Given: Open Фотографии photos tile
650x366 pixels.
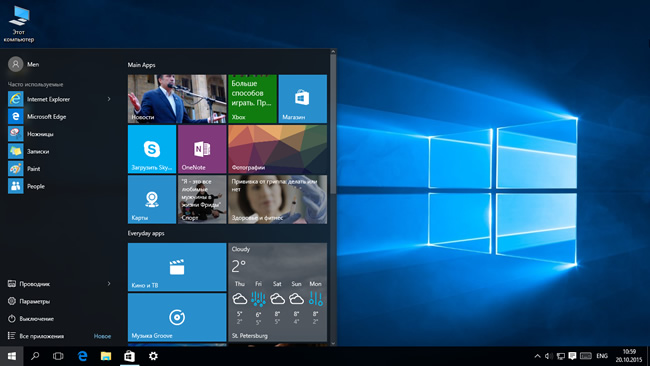Looking at the screenshot, I should [x=277, y=149].
